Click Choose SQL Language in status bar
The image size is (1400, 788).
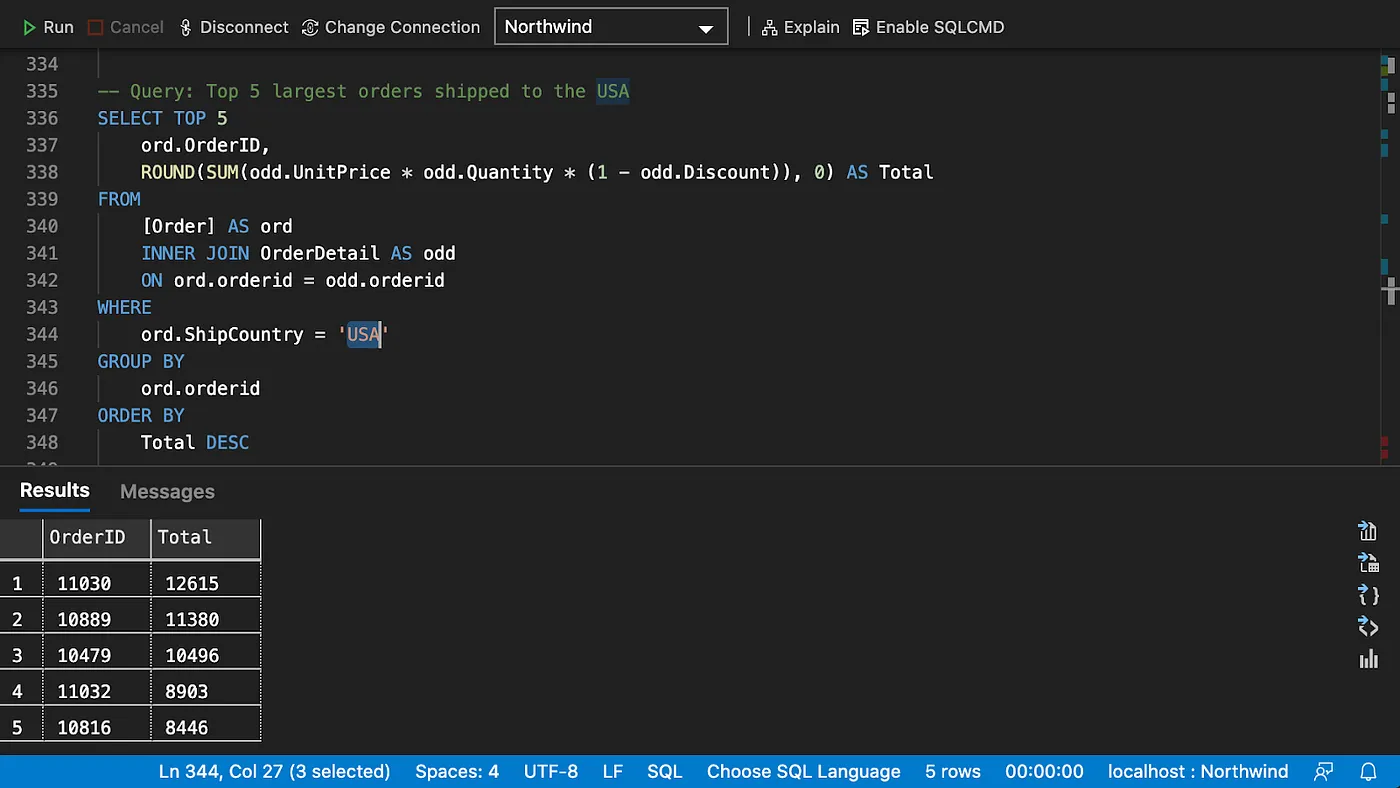coord(804,771)
